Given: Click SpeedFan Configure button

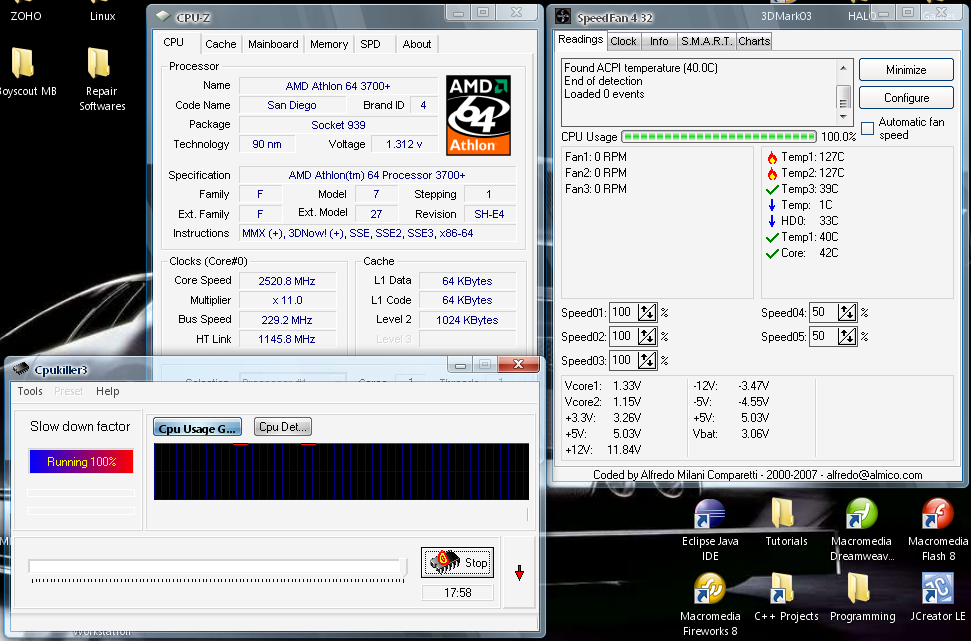Looking at the screenshot, I should coord(906,98).
